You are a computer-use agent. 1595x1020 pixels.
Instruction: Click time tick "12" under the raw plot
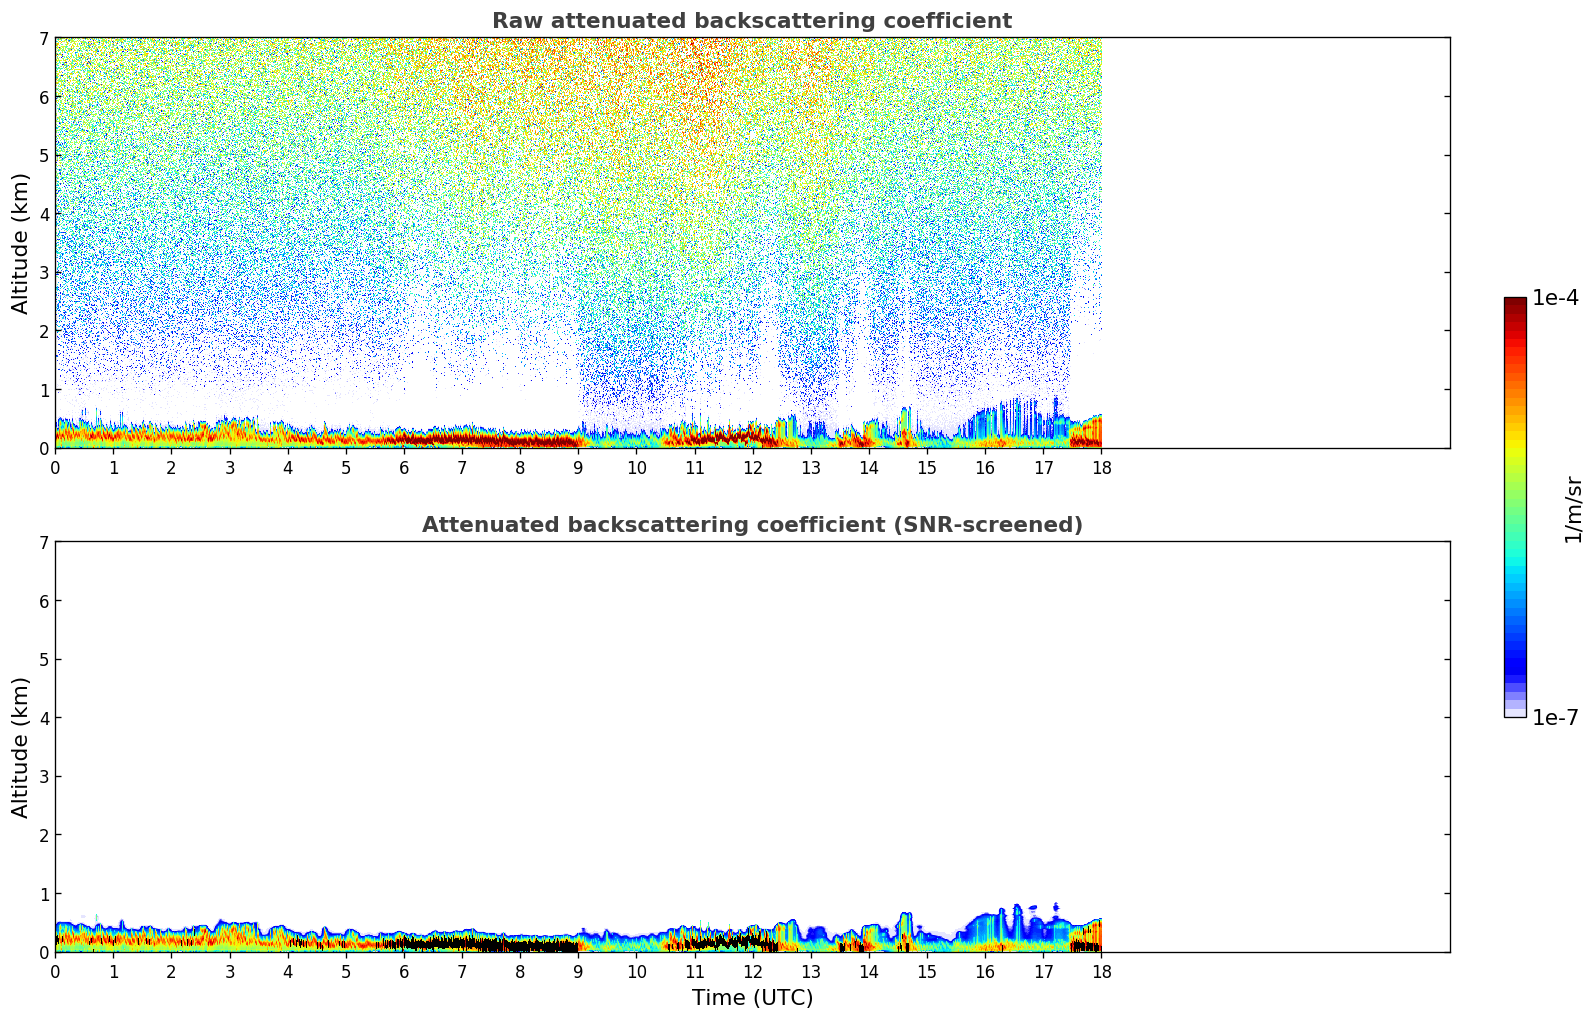click(753, 467)
